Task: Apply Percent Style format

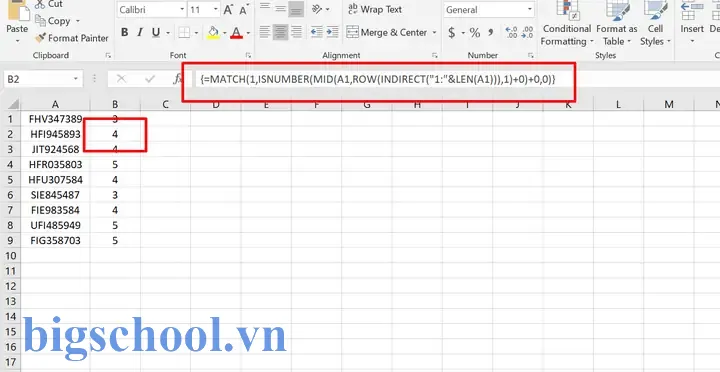Action: click(x=474, y=33)
